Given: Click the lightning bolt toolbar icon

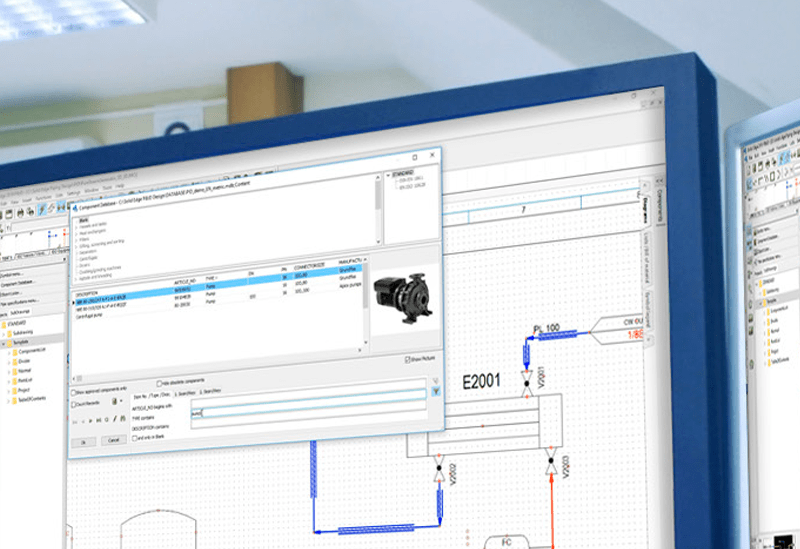Looking at the screenshot, I should click(x=42, y=209).
